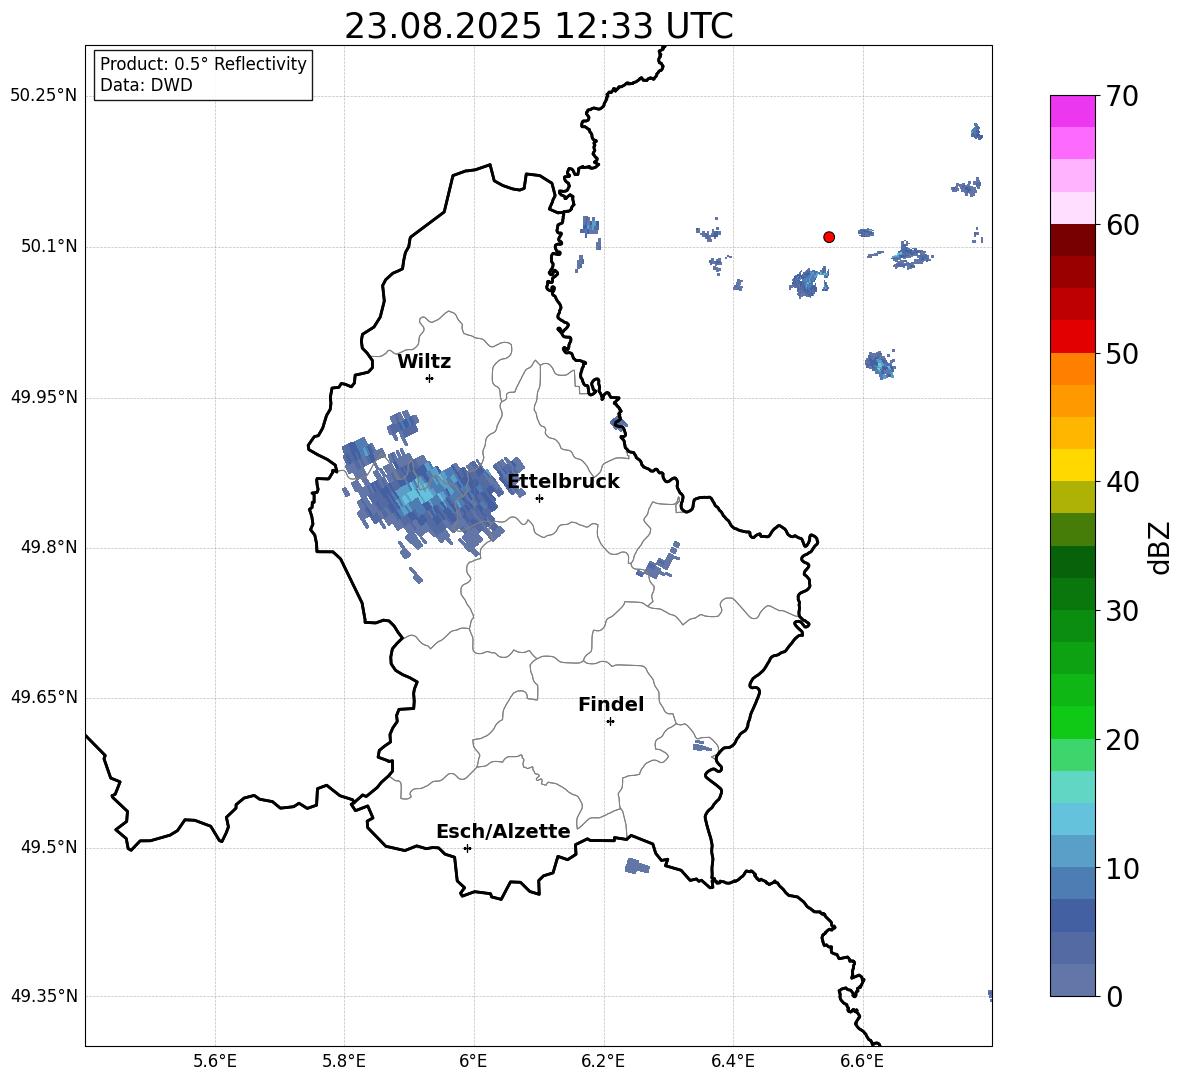Viewport: 1184px width, 1081px height.
Task: Click the 0 colorbar tick label
Action: pyautogui.click(x=1114, y=997)
